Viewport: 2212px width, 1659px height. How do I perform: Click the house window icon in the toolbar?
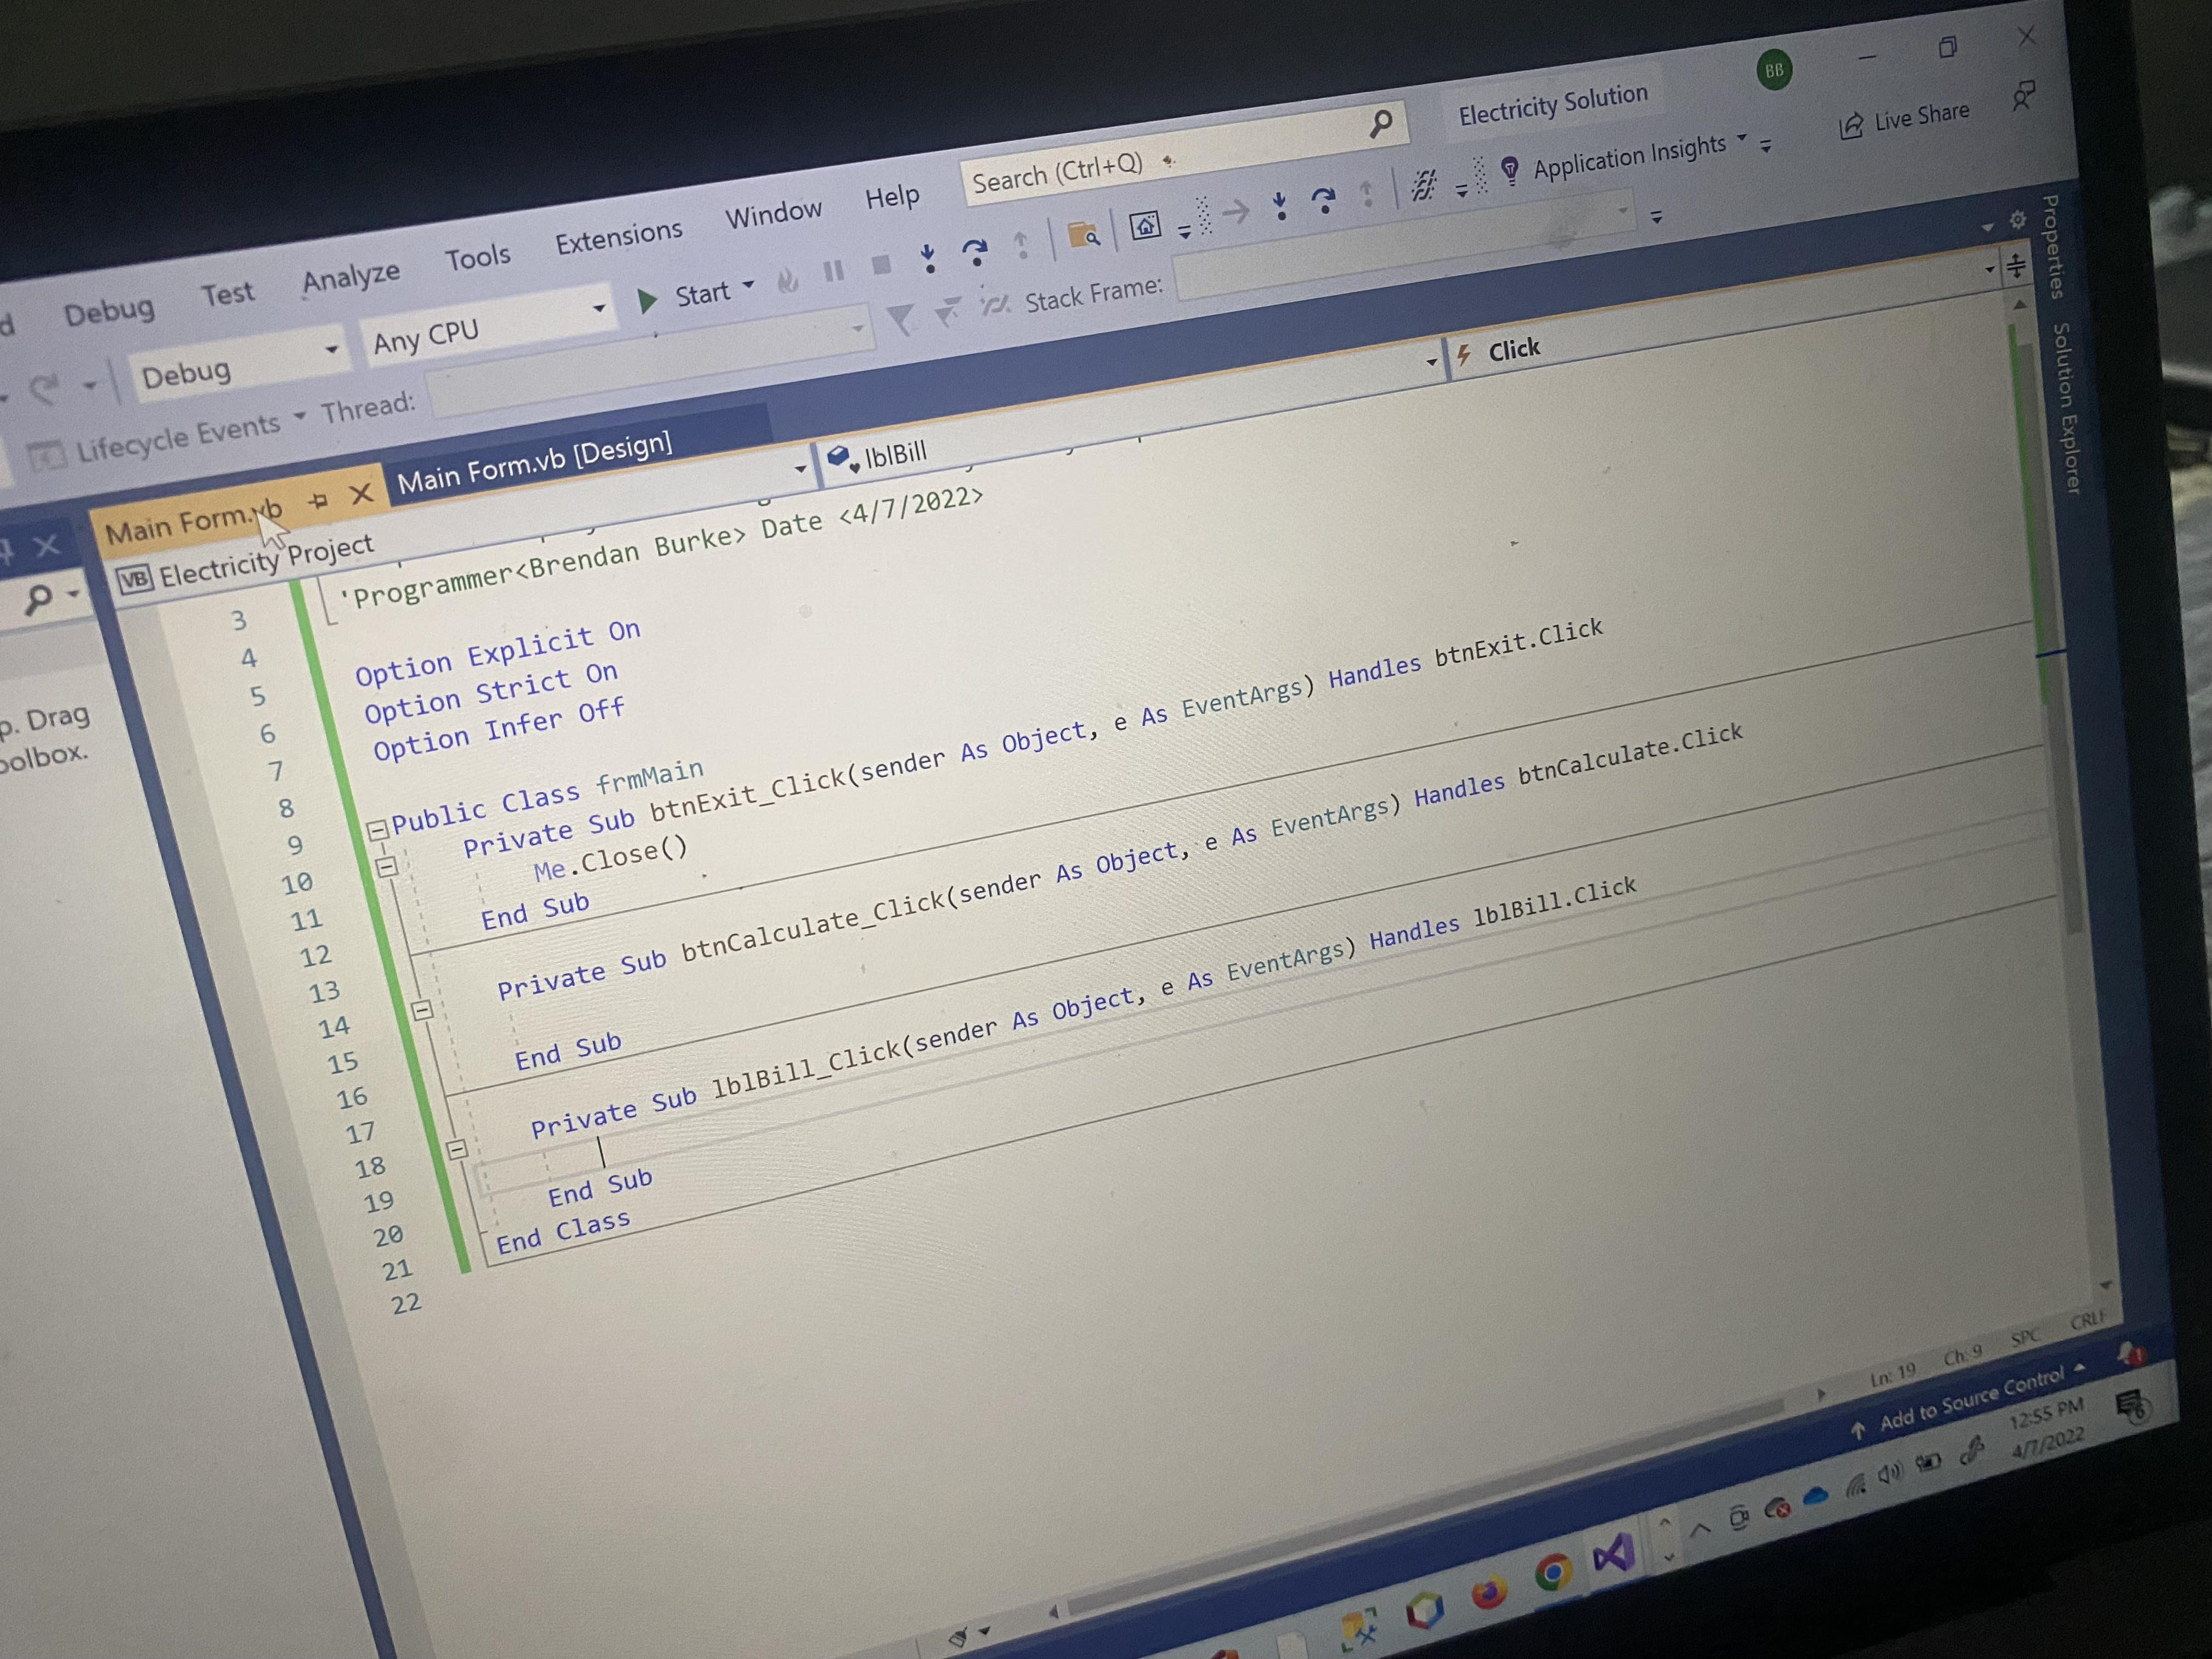(1145, 225)
